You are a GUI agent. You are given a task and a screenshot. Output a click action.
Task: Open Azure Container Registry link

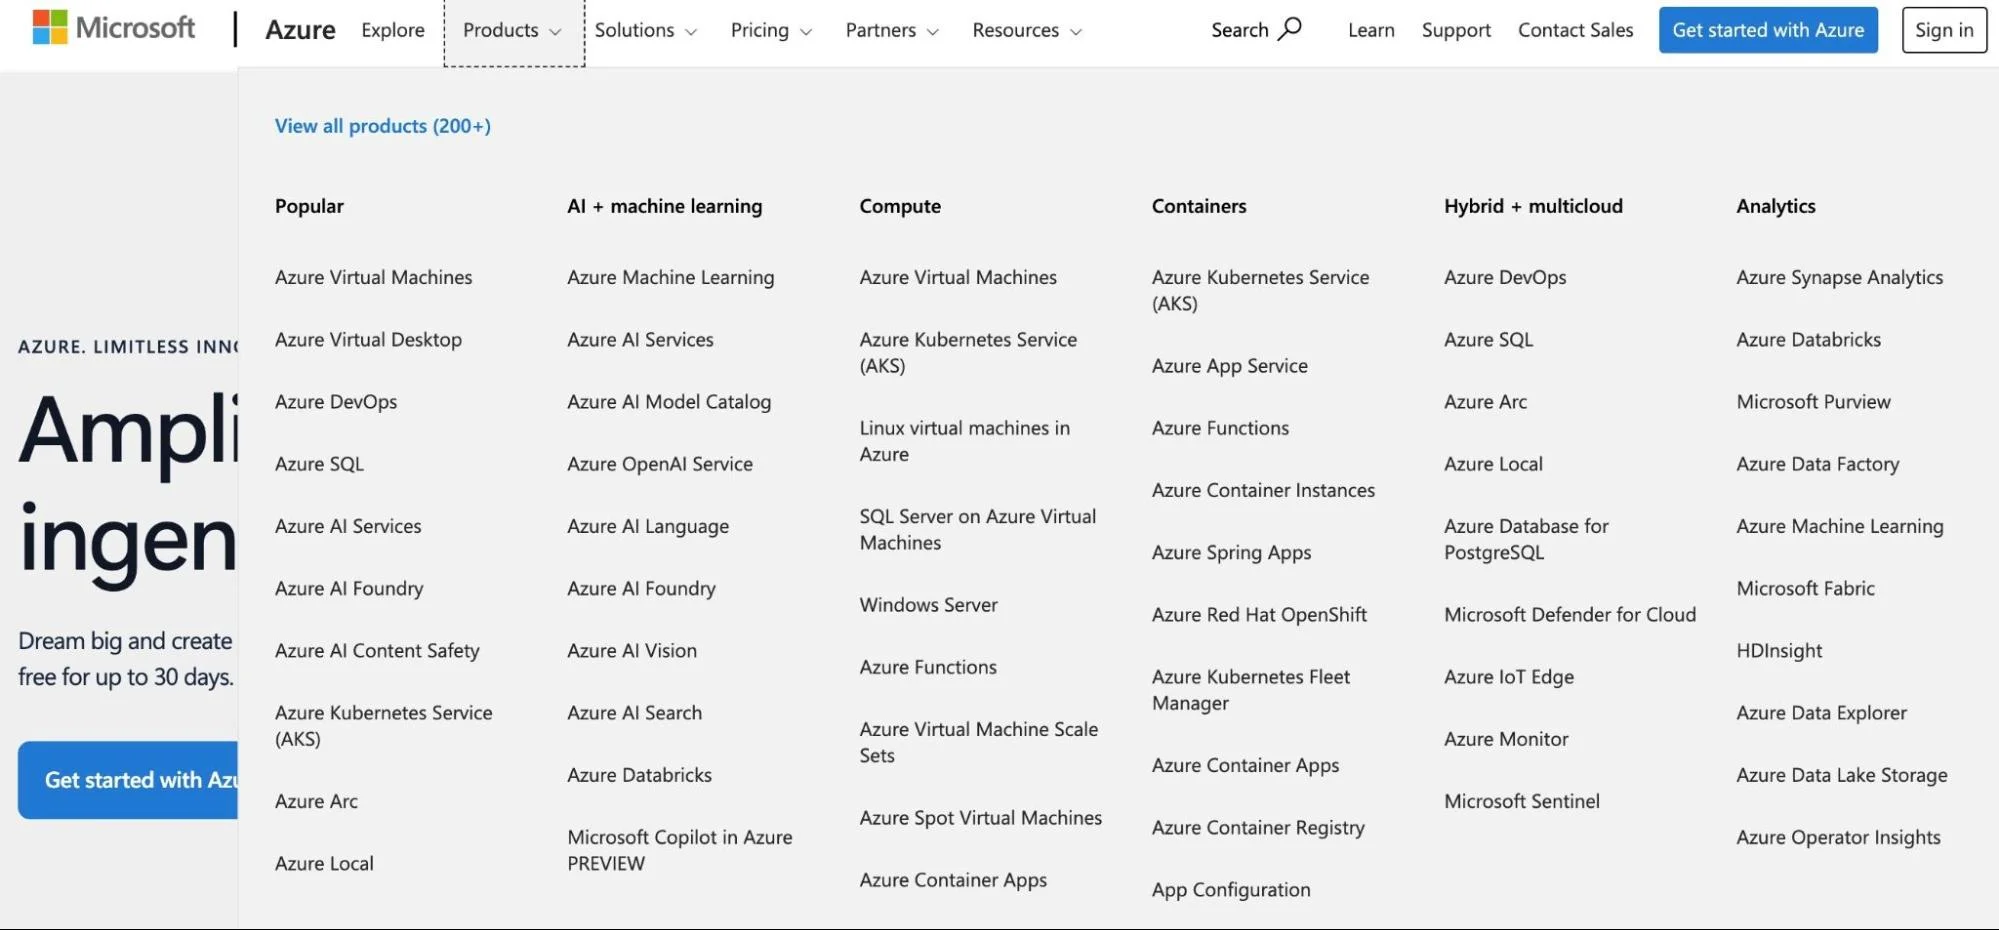(x=1258, y=828)
